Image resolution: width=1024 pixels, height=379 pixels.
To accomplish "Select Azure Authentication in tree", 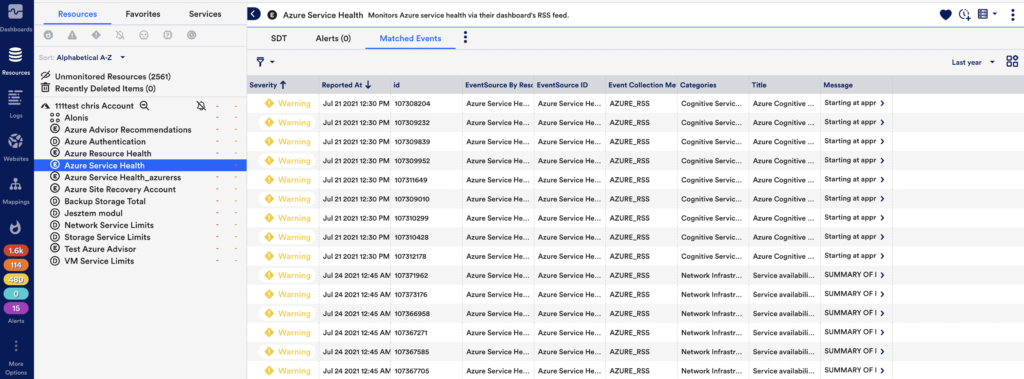I will point(105,142).
